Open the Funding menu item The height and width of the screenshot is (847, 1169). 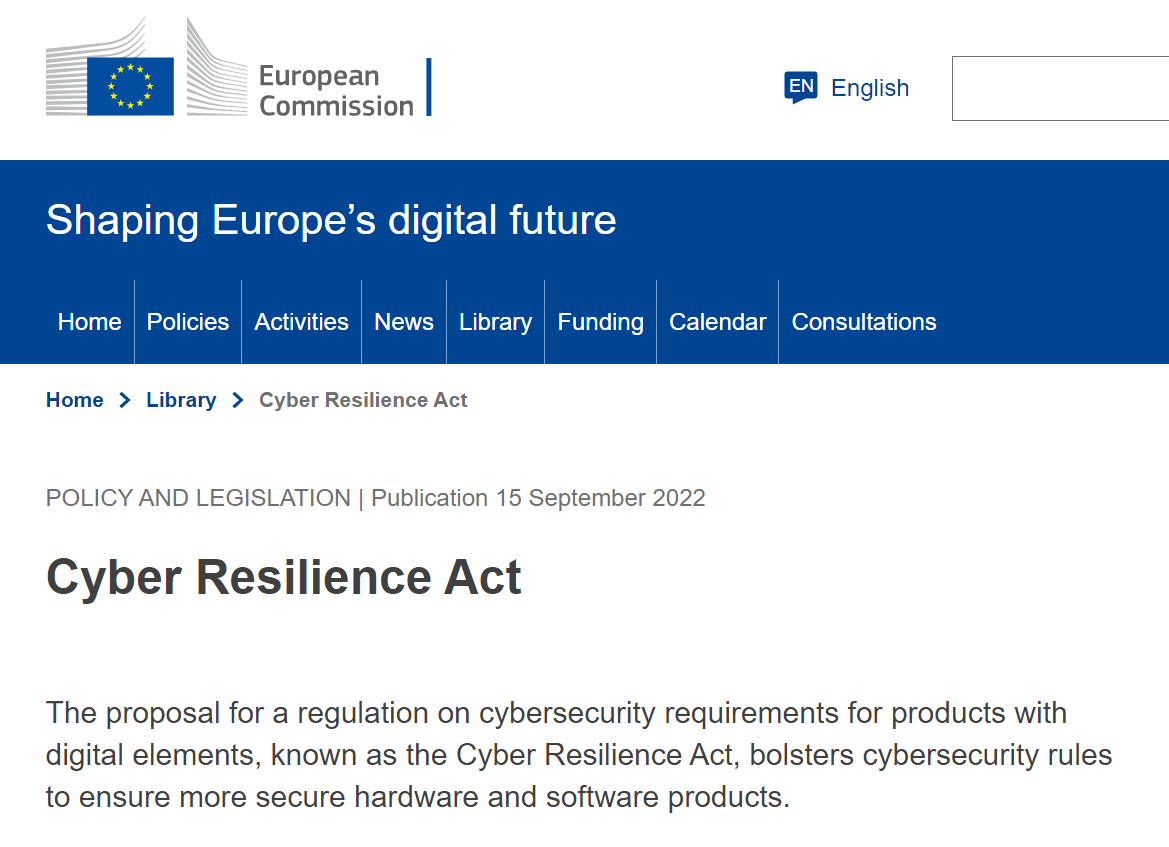point(600,322)
